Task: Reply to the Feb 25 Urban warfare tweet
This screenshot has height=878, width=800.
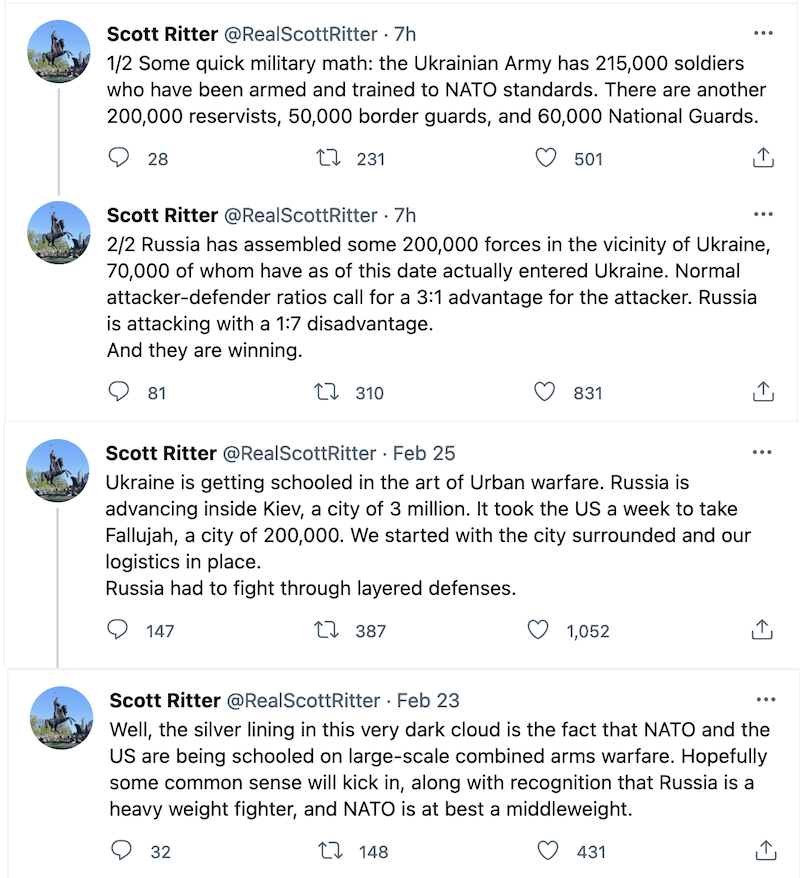Action: point(118,630)
